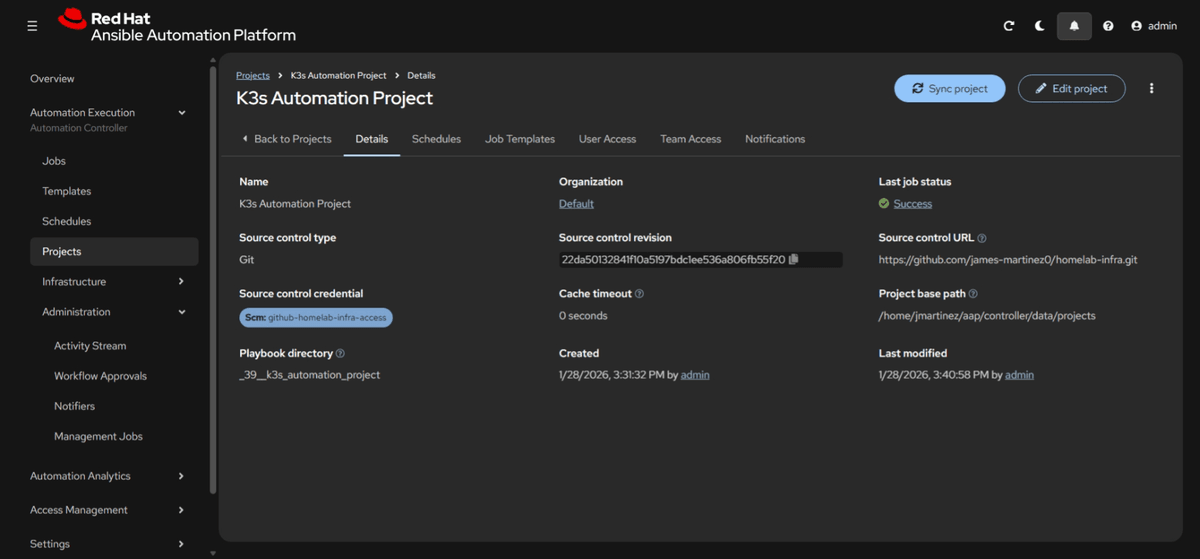Open the Default organization link
Image resolution: width=1200 pixels, height=559 pixels.
click(x=576, y=203)
